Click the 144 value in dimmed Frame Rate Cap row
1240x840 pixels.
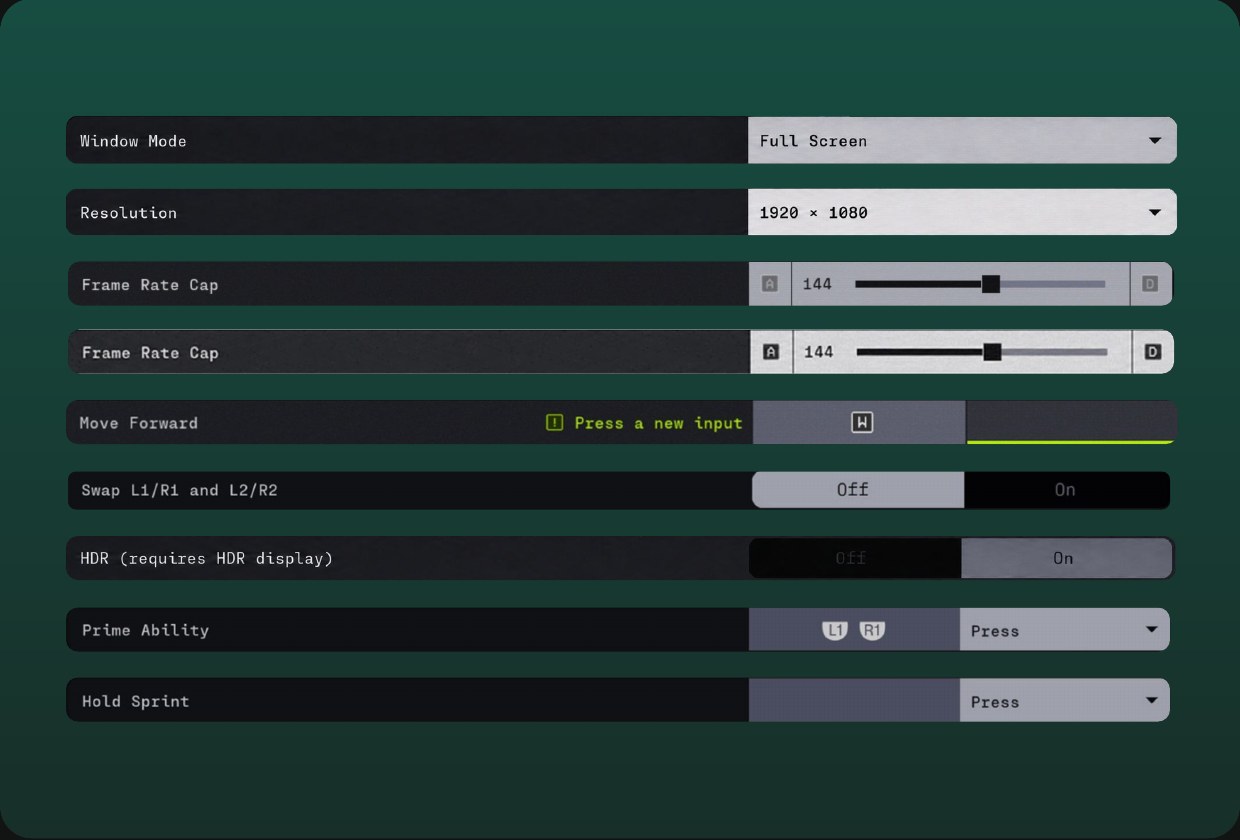(817, 284)
